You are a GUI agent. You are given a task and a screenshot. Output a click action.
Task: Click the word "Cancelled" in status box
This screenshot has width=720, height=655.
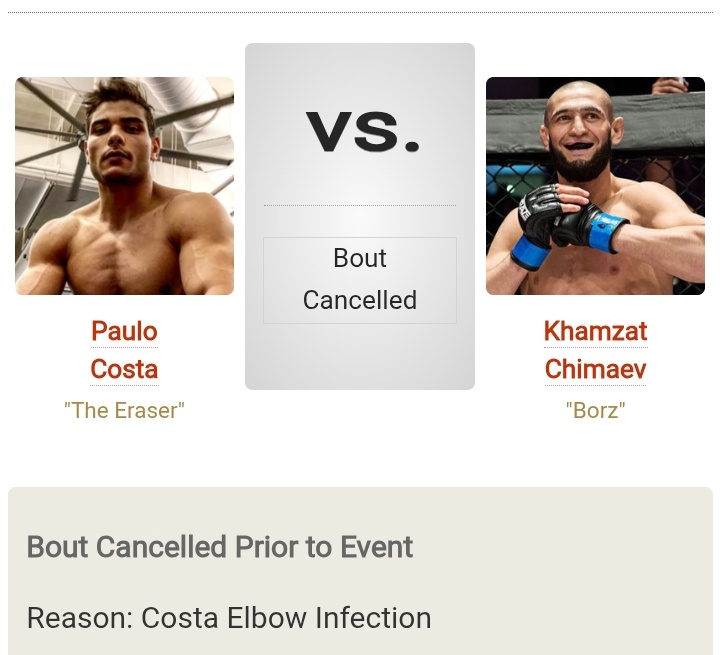(x=360, y=300)
